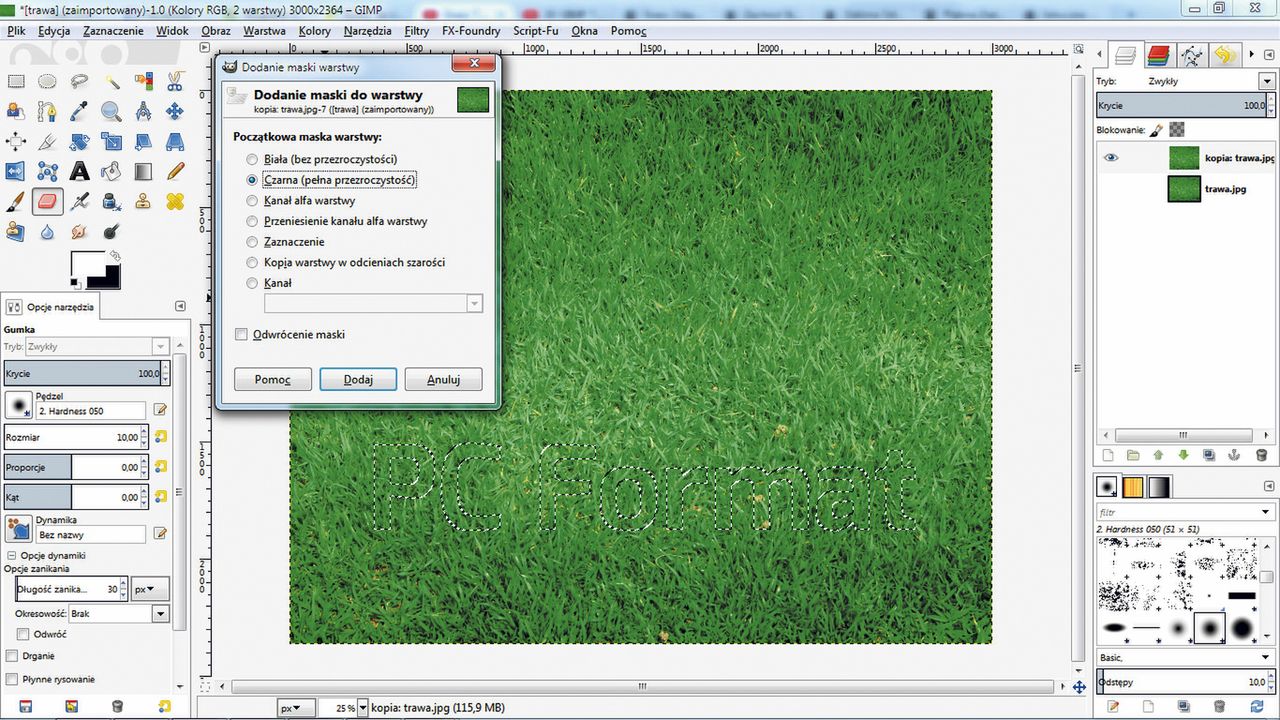
Task: Select the Move tool
Action: point(175,112)
